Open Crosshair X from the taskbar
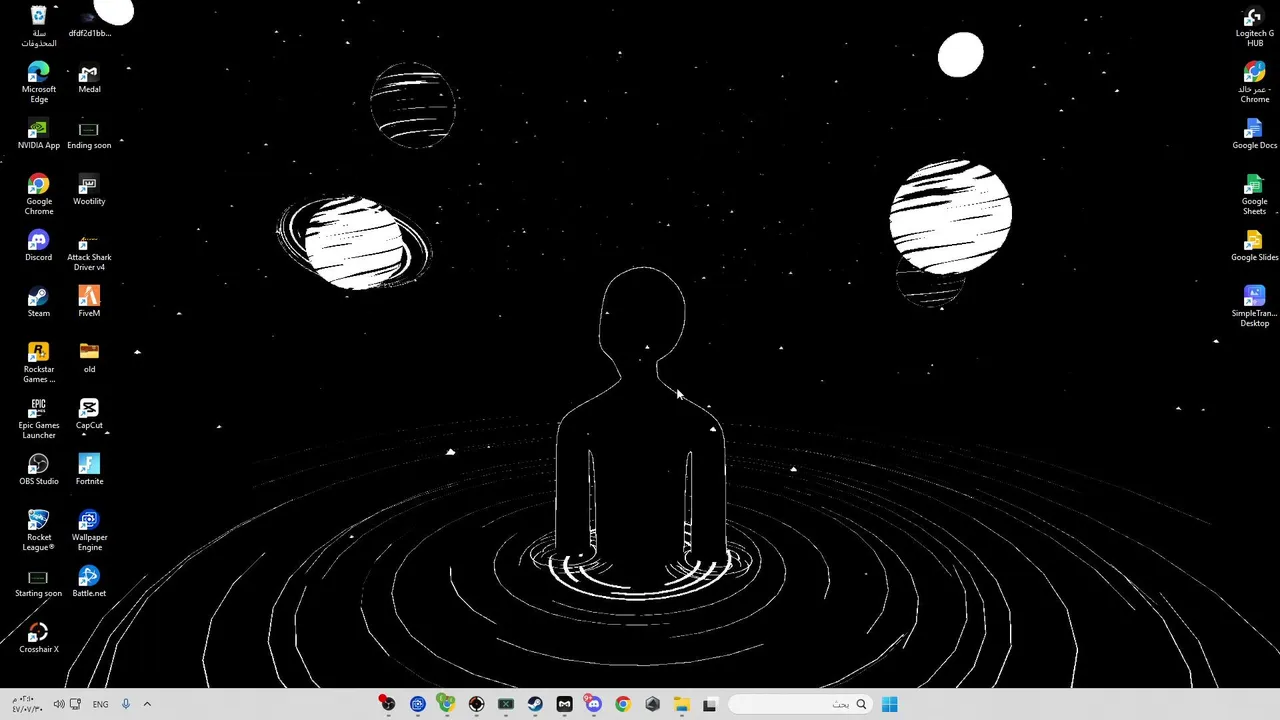Viewport: 1280px width, 720px height. pos(476,704)
